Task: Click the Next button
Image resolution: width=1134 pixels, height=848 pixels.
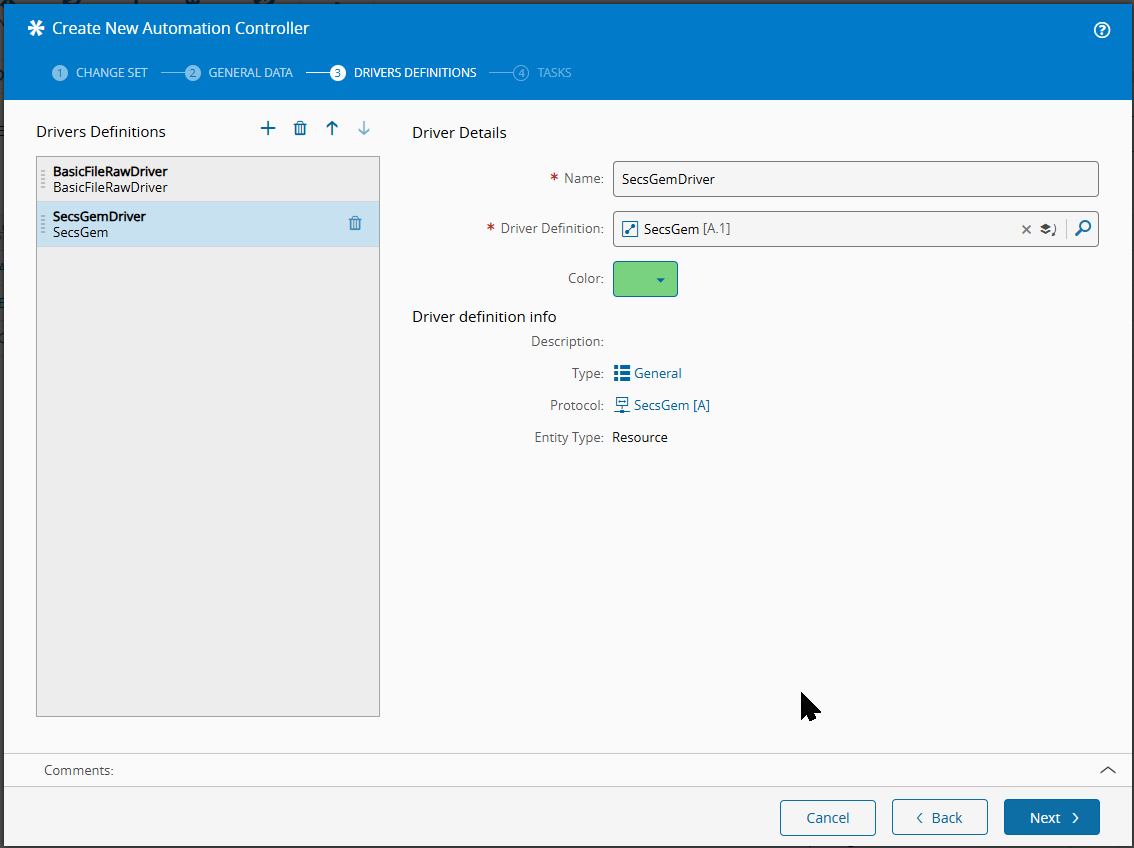Action: point(1051,817)
